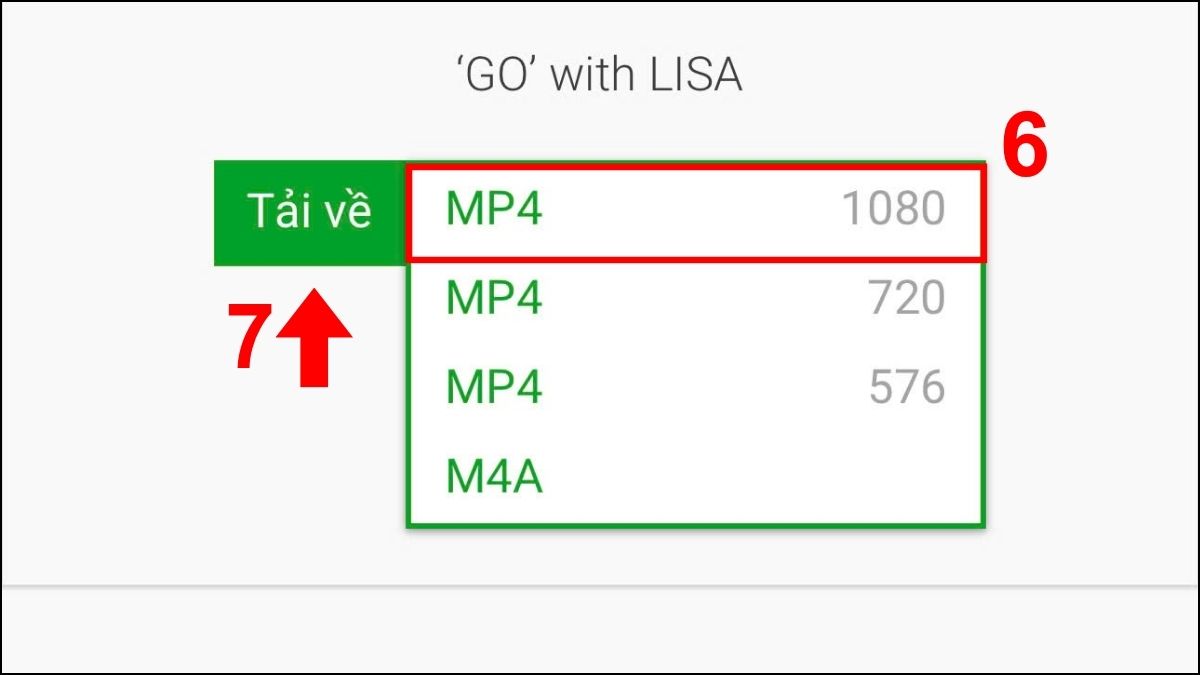Choose the MP4 720 option

[x=695, y=299]
